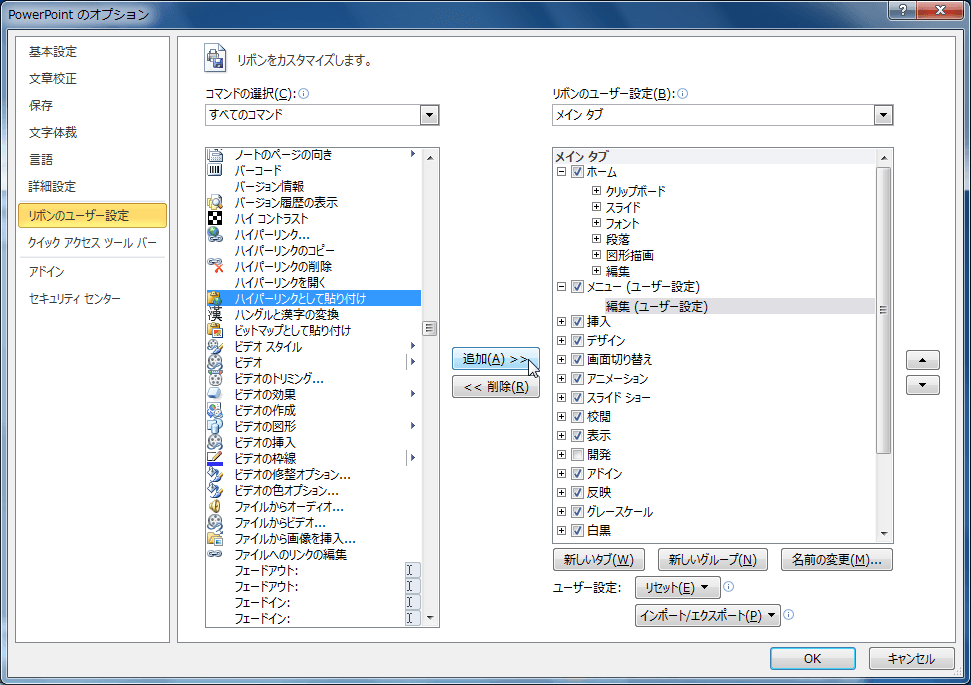Click the ビデオの図形 icon
This screenshot has width=971, height=685.
(x=215, y=427)
